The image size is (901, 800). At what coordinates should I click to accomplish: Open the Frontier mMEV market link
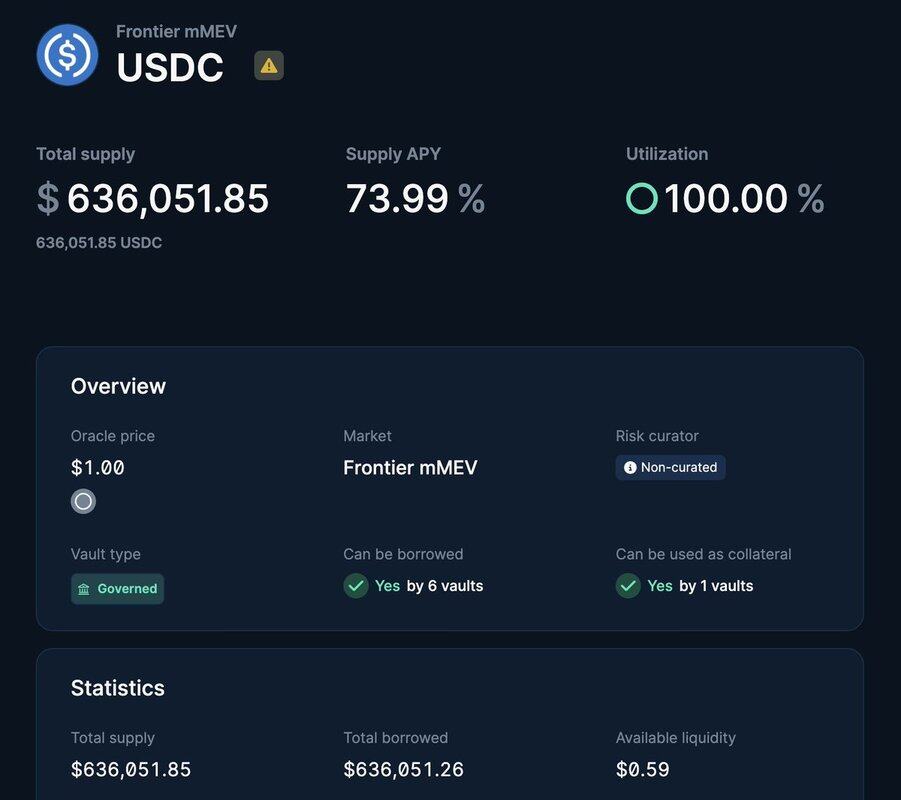(410, 467)
